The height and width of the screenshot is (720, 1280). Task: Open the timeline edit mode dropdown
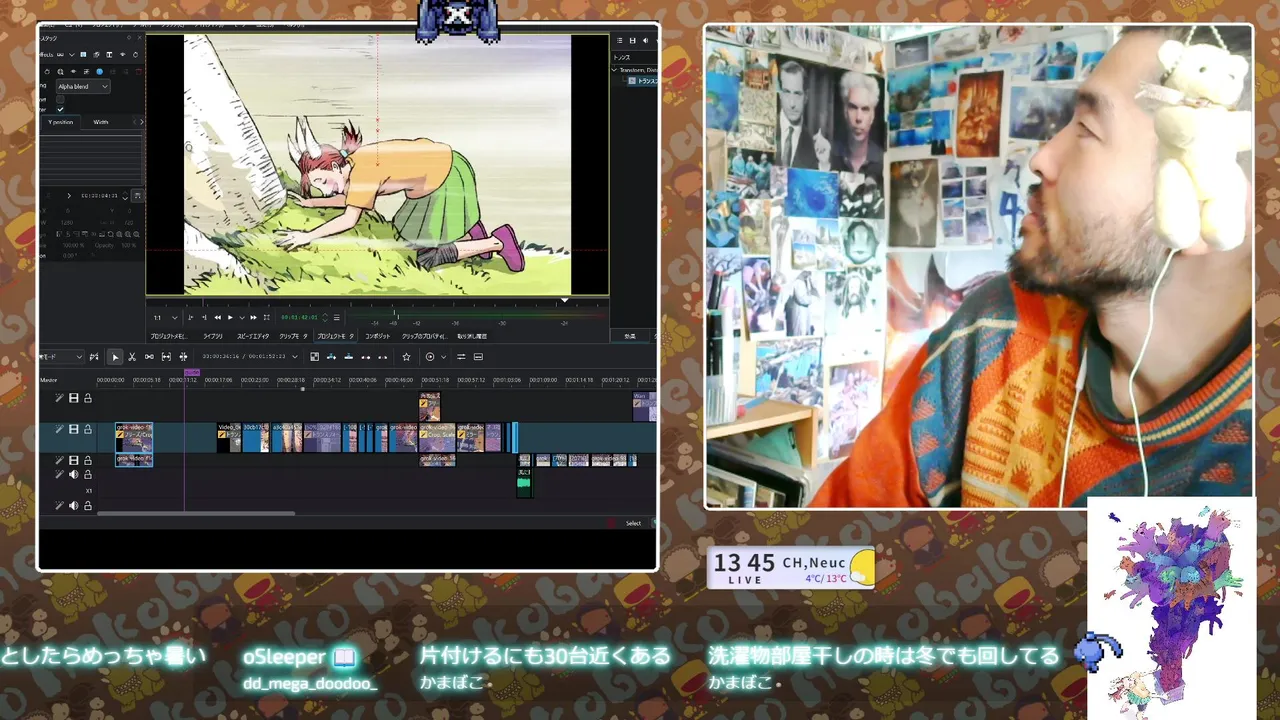[x=62, y=357]
